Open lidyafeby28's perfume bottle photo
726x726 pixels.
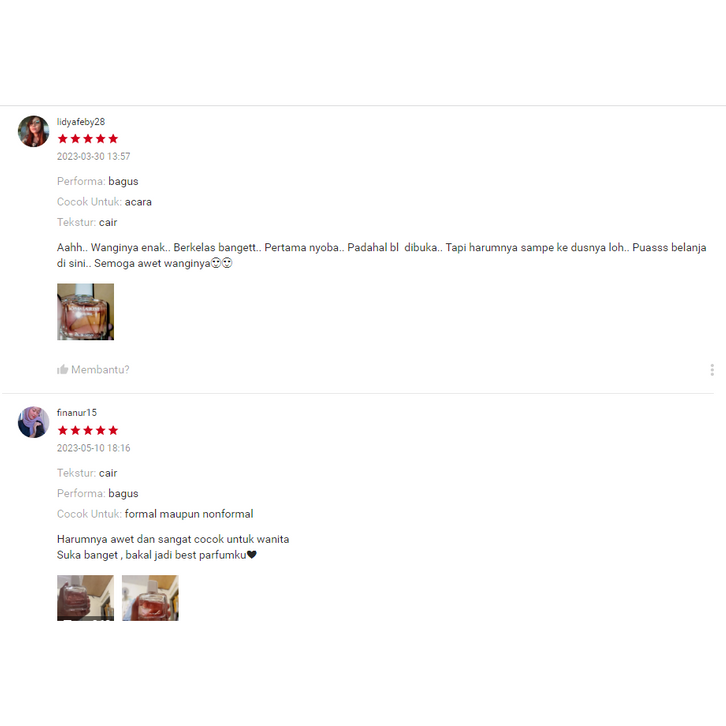point(85,312)
